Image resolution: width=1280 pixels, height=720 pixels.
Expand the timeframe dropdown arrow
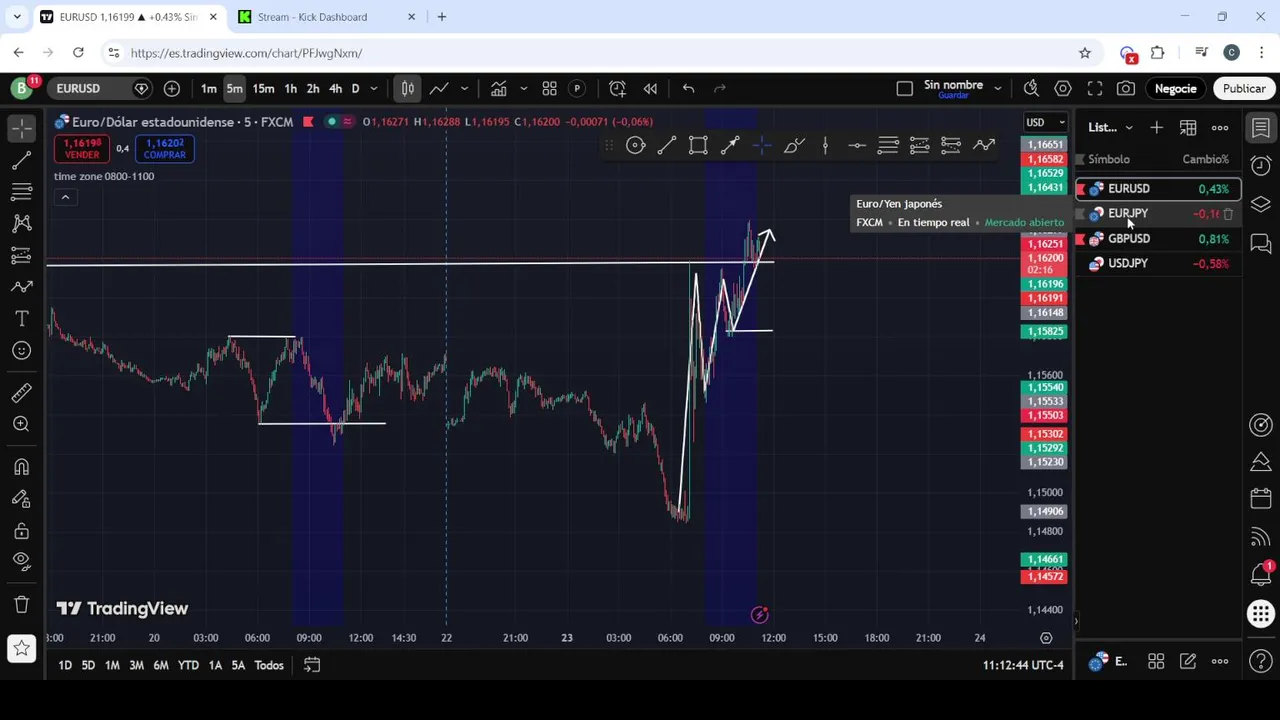(x=374, y=88)
